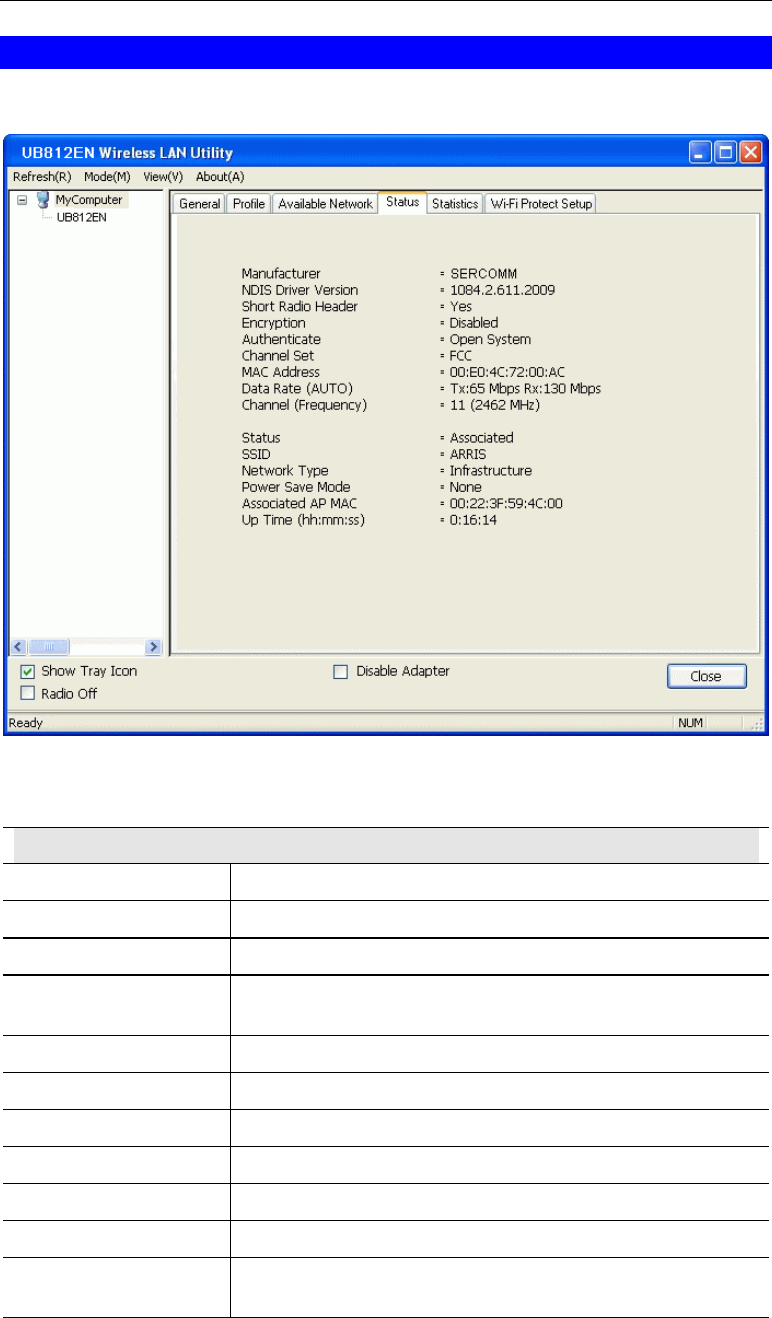Switch to the Statistics tab

coord(455,204)
